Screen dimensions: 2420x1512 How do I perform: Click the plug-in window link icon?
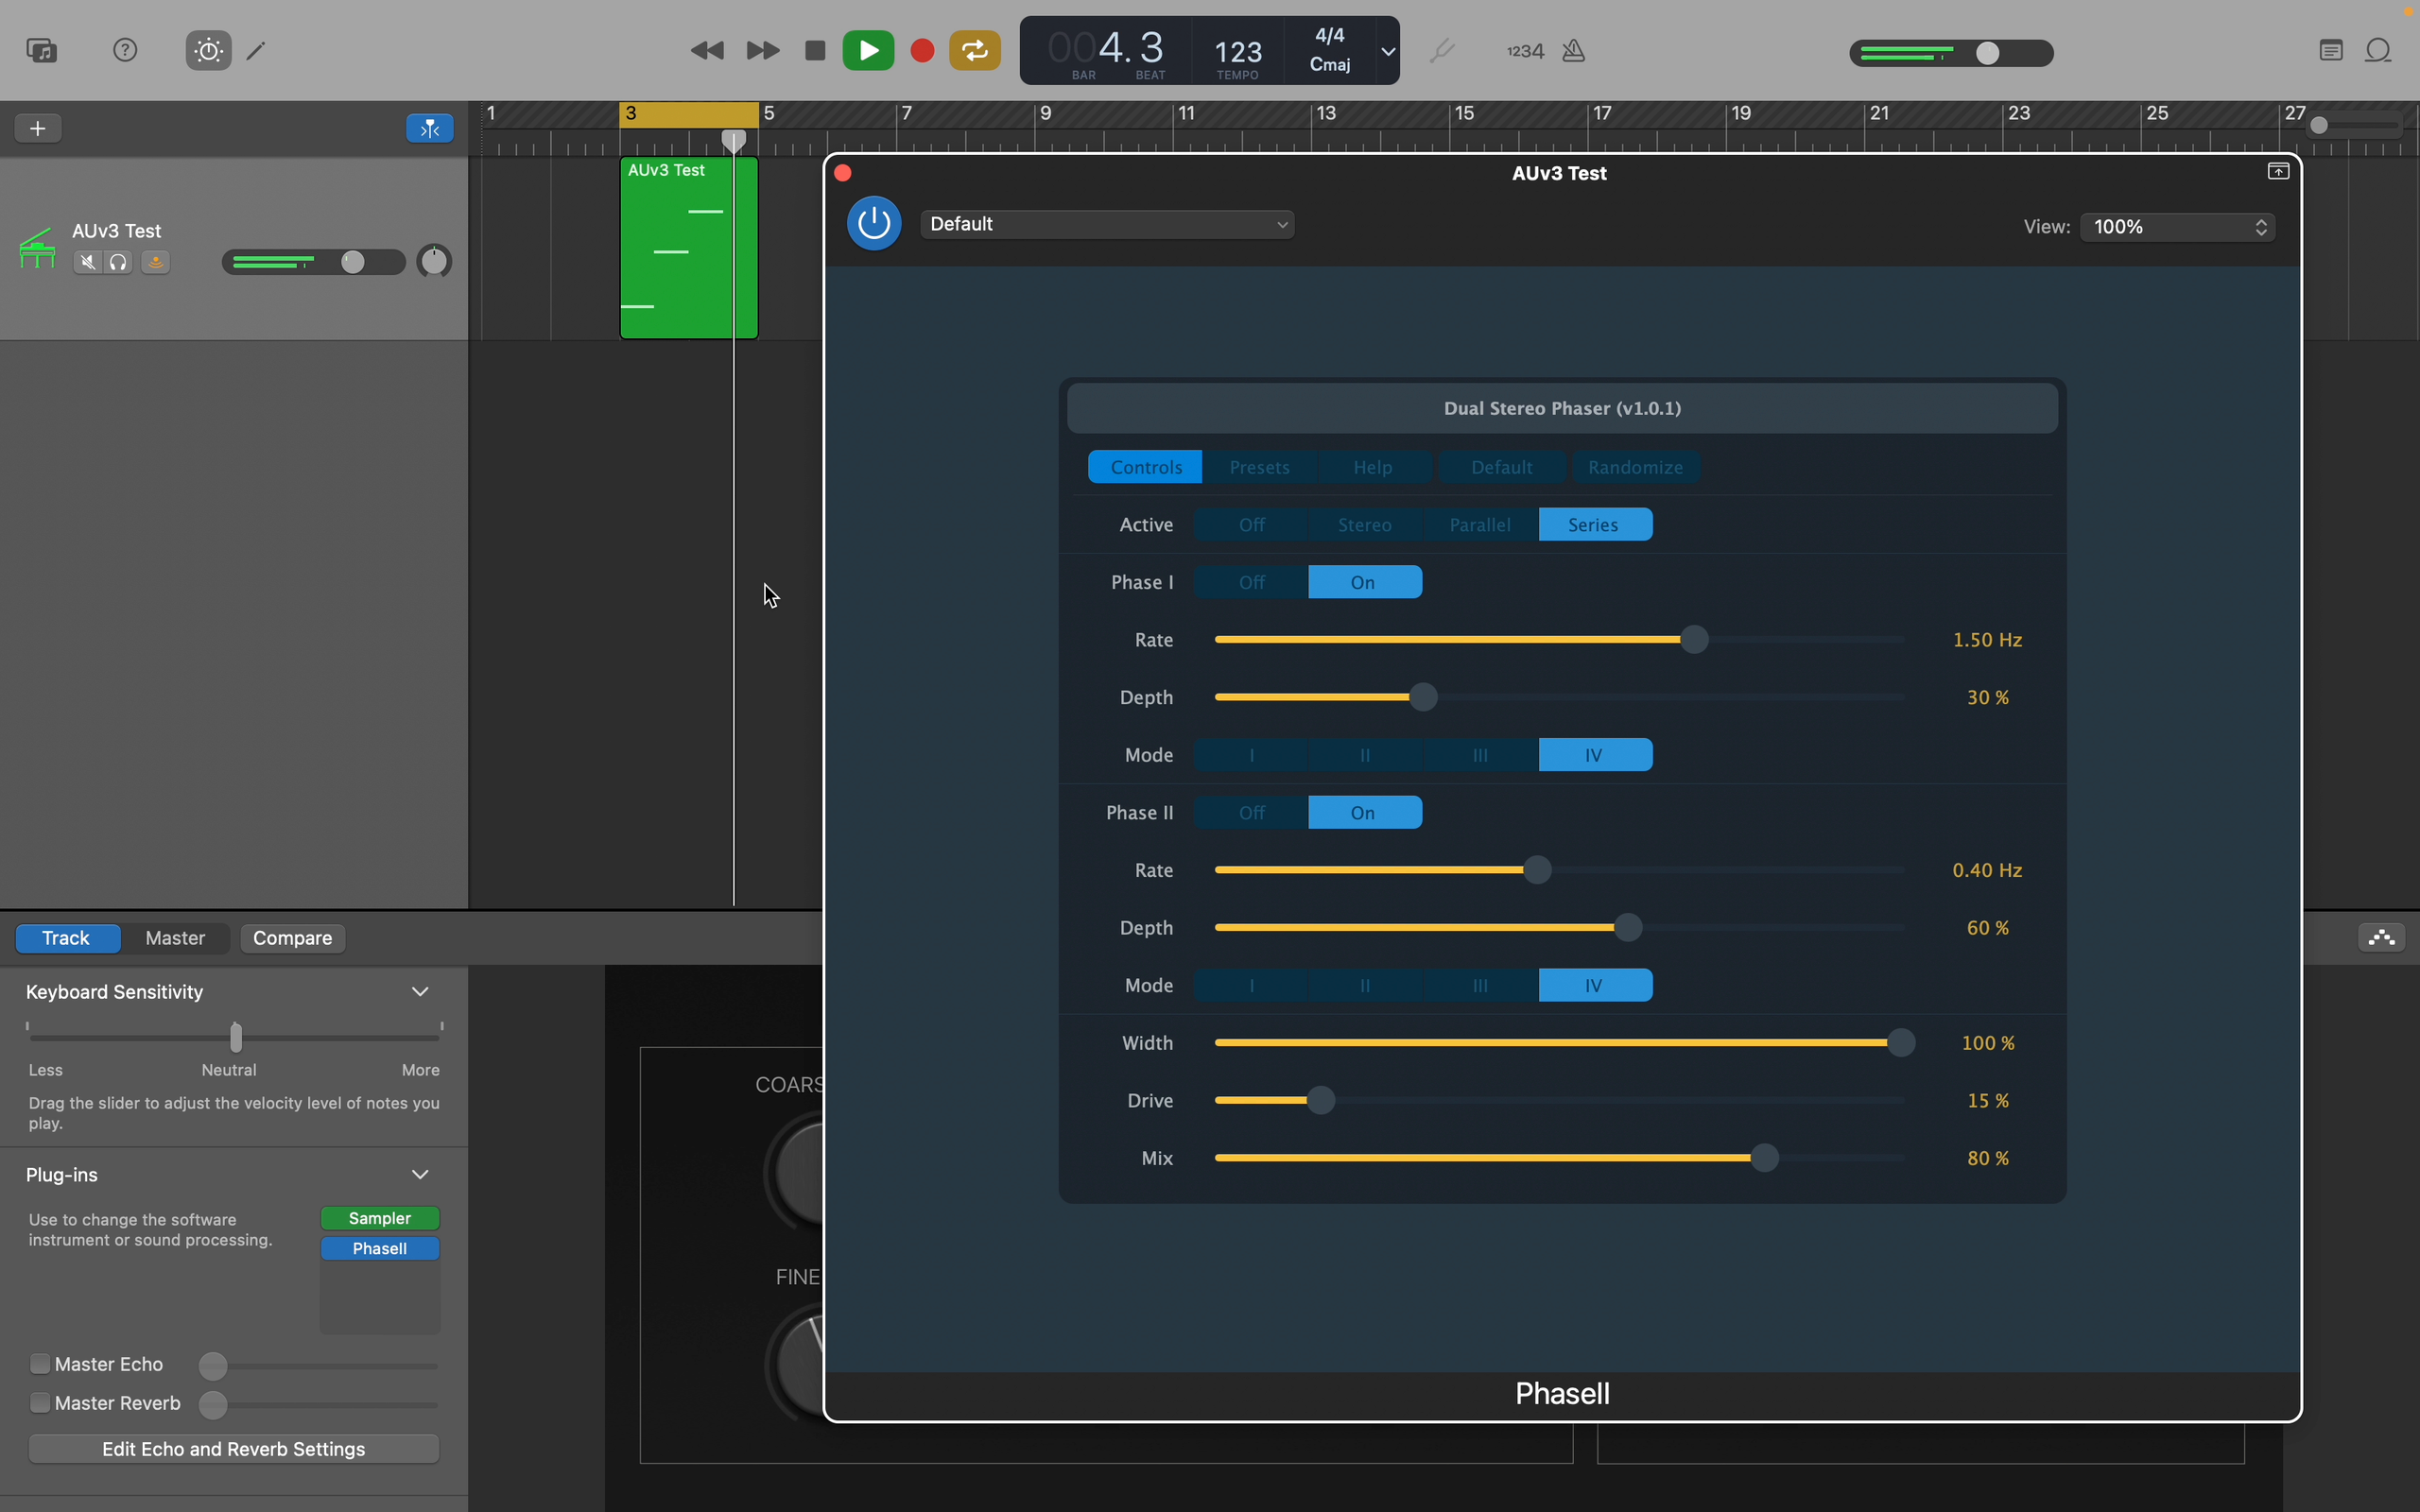[2278, 172]
